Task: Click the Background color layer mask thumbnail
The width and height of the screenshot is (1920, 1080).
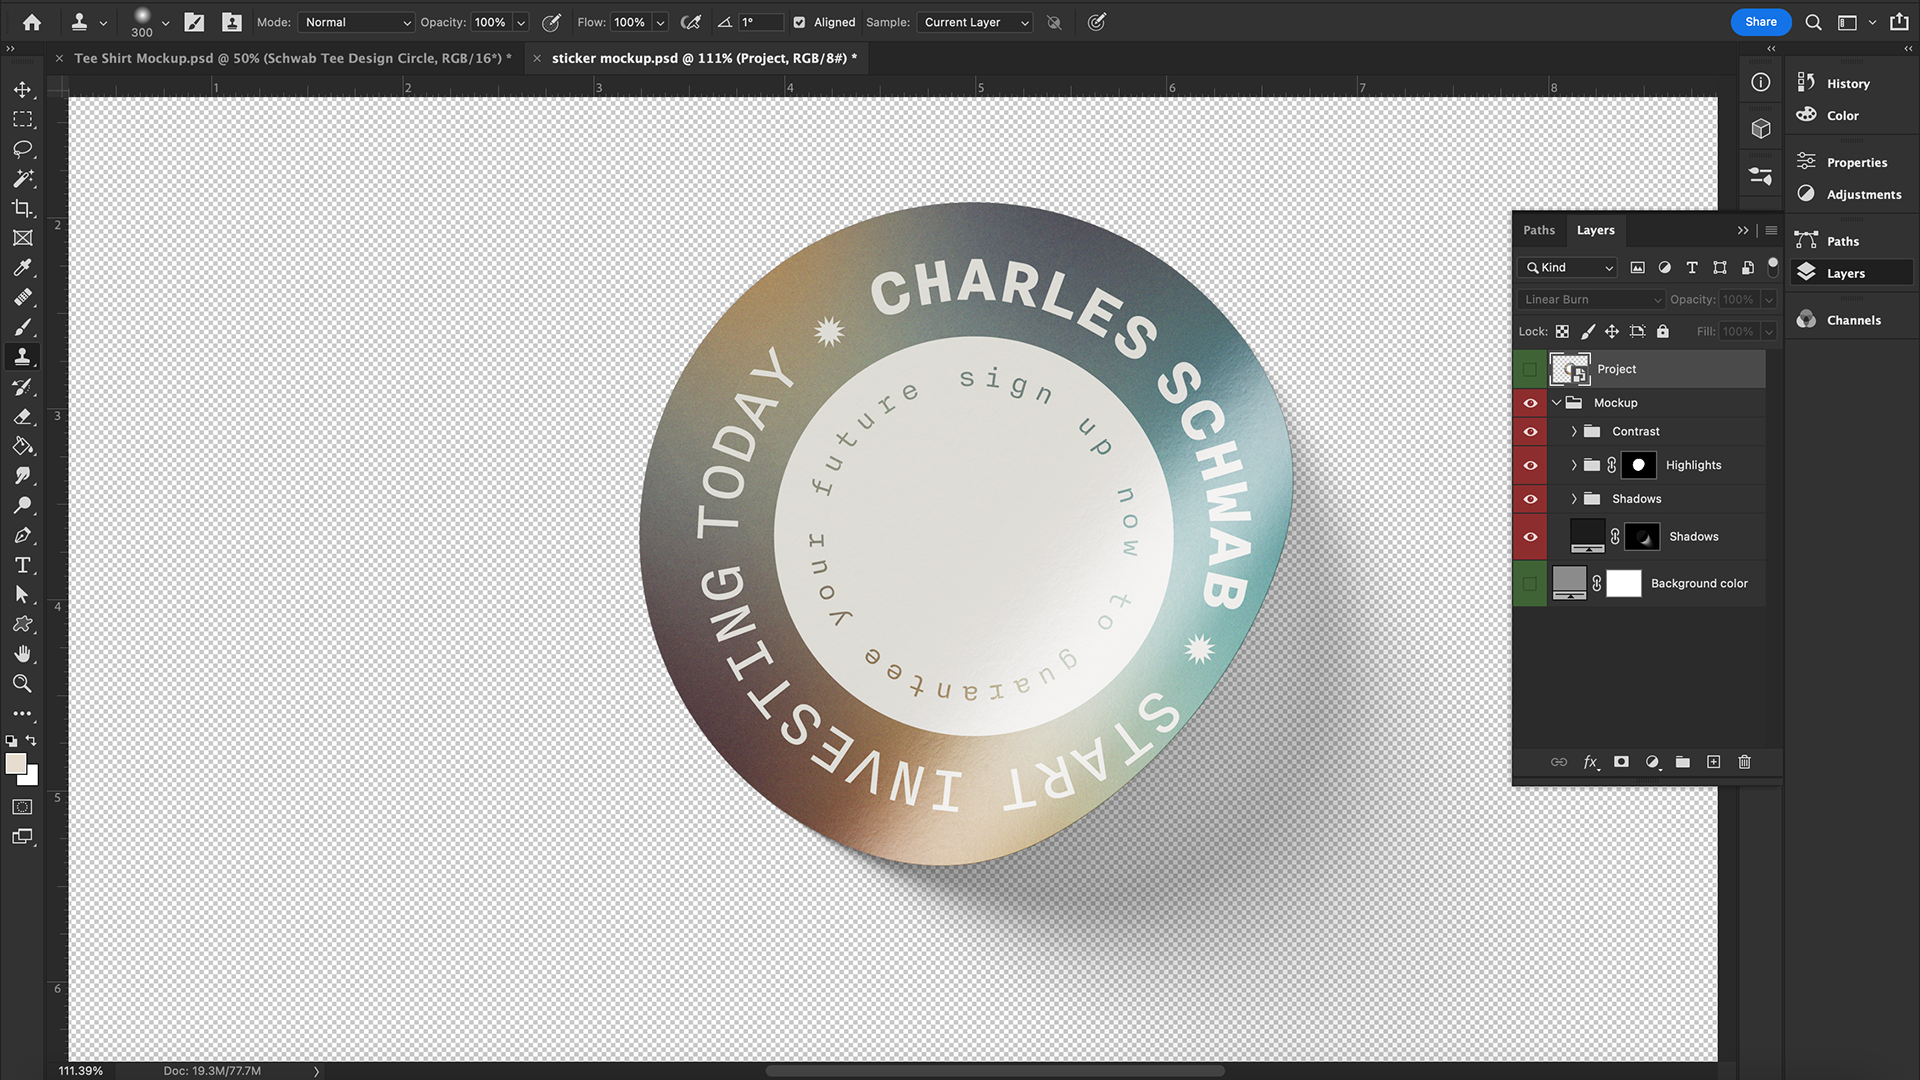Action: (x=1623, y=584)
